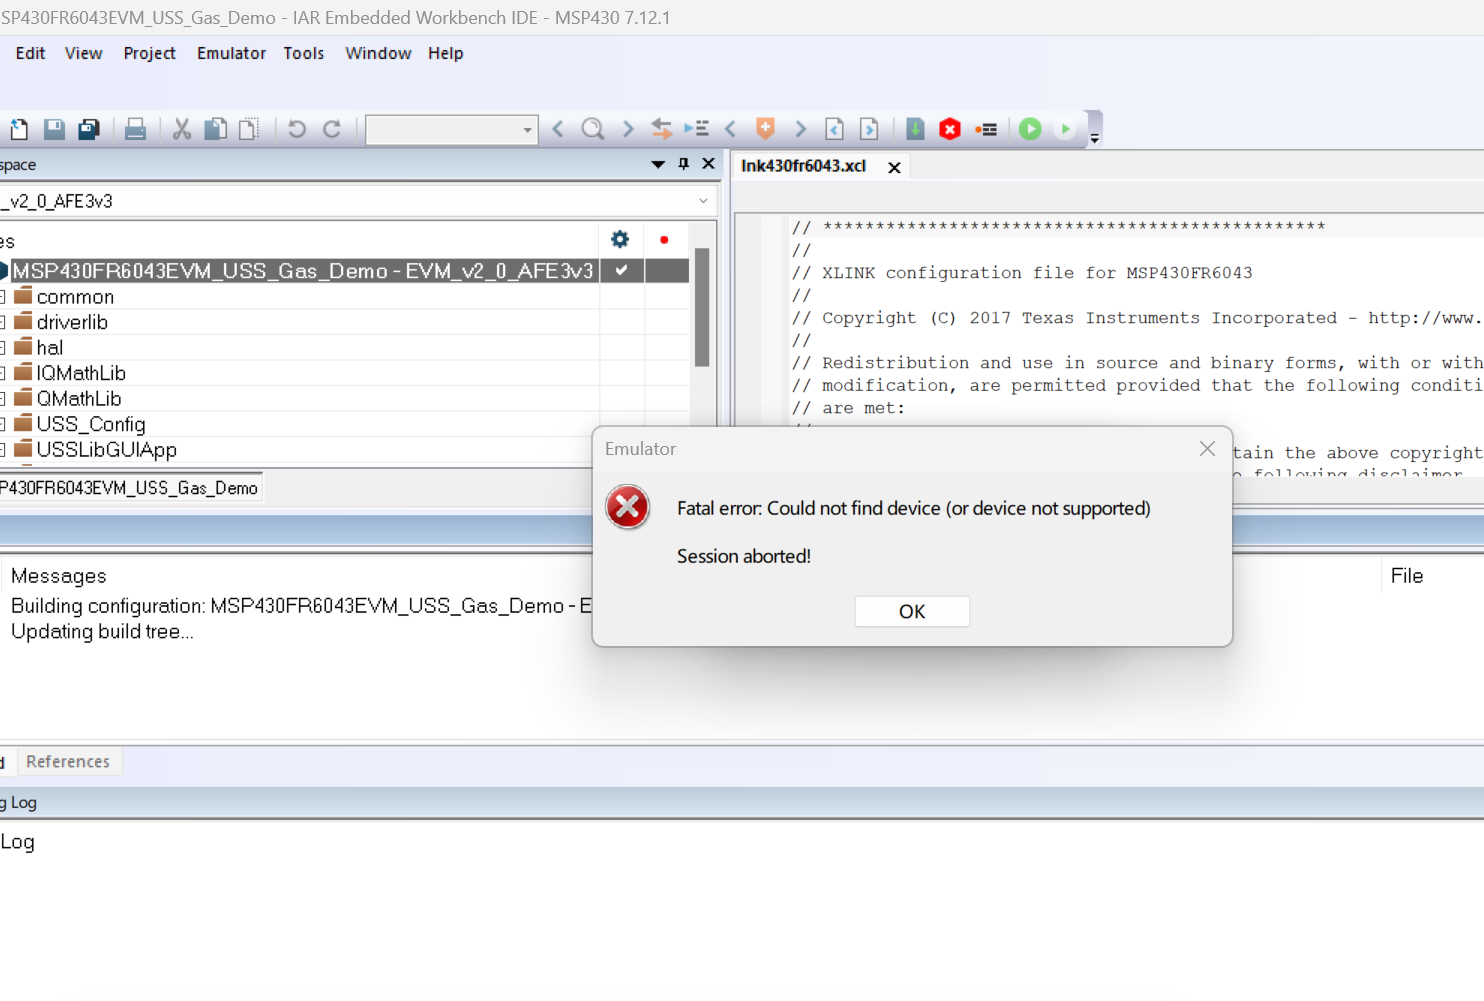1484x1001 pixels.
Task: Click Find Previous arrow left of magnifier
Action: coord(558,129)
